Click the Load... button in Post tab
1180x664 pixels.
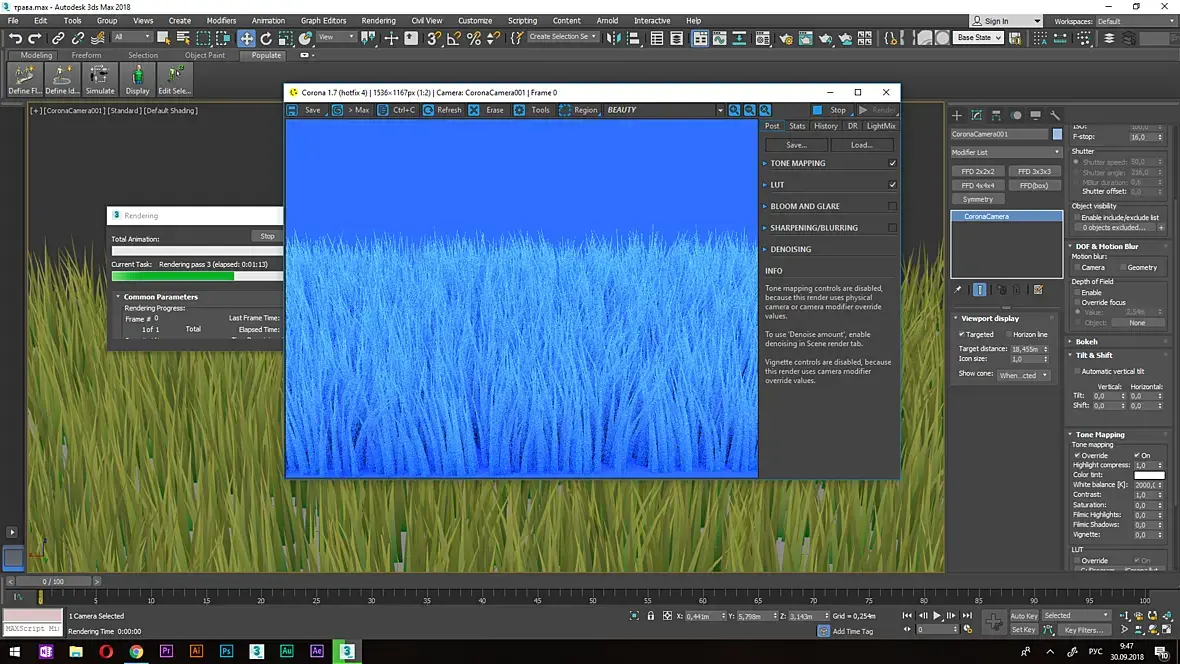point(861,145)
